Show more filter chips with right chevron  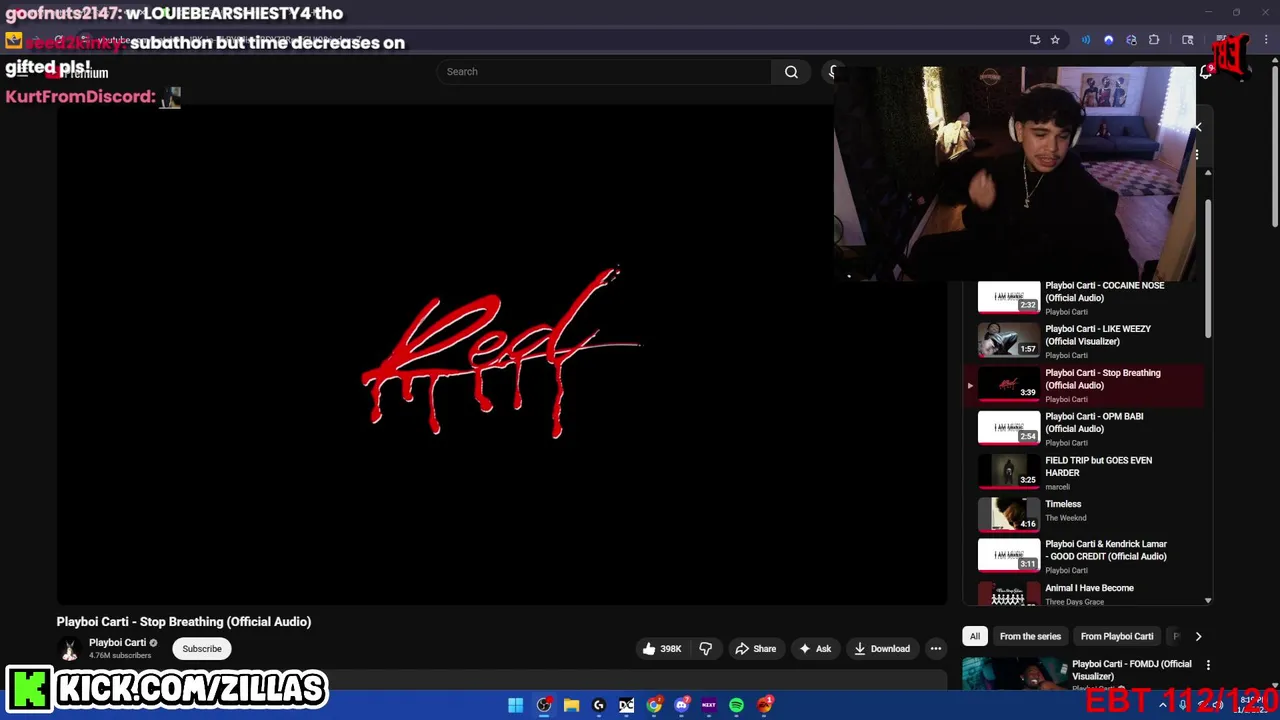1198,636
